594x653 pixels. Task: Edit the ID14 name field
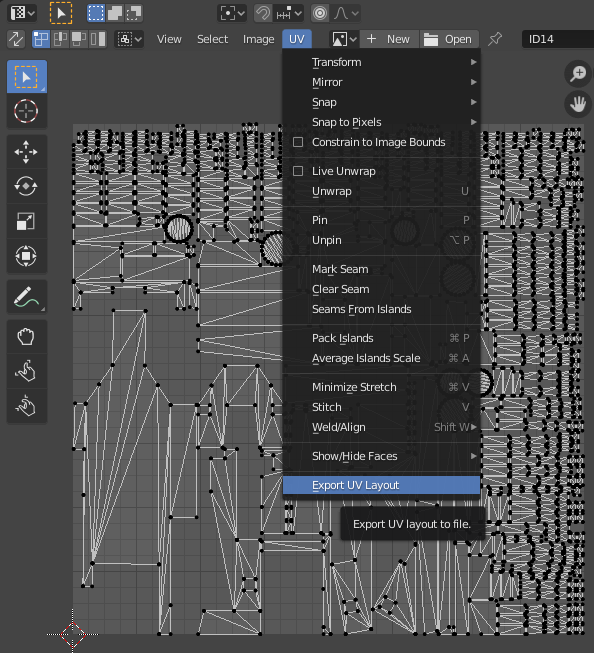pyautogui.click(x=557, y=39)
